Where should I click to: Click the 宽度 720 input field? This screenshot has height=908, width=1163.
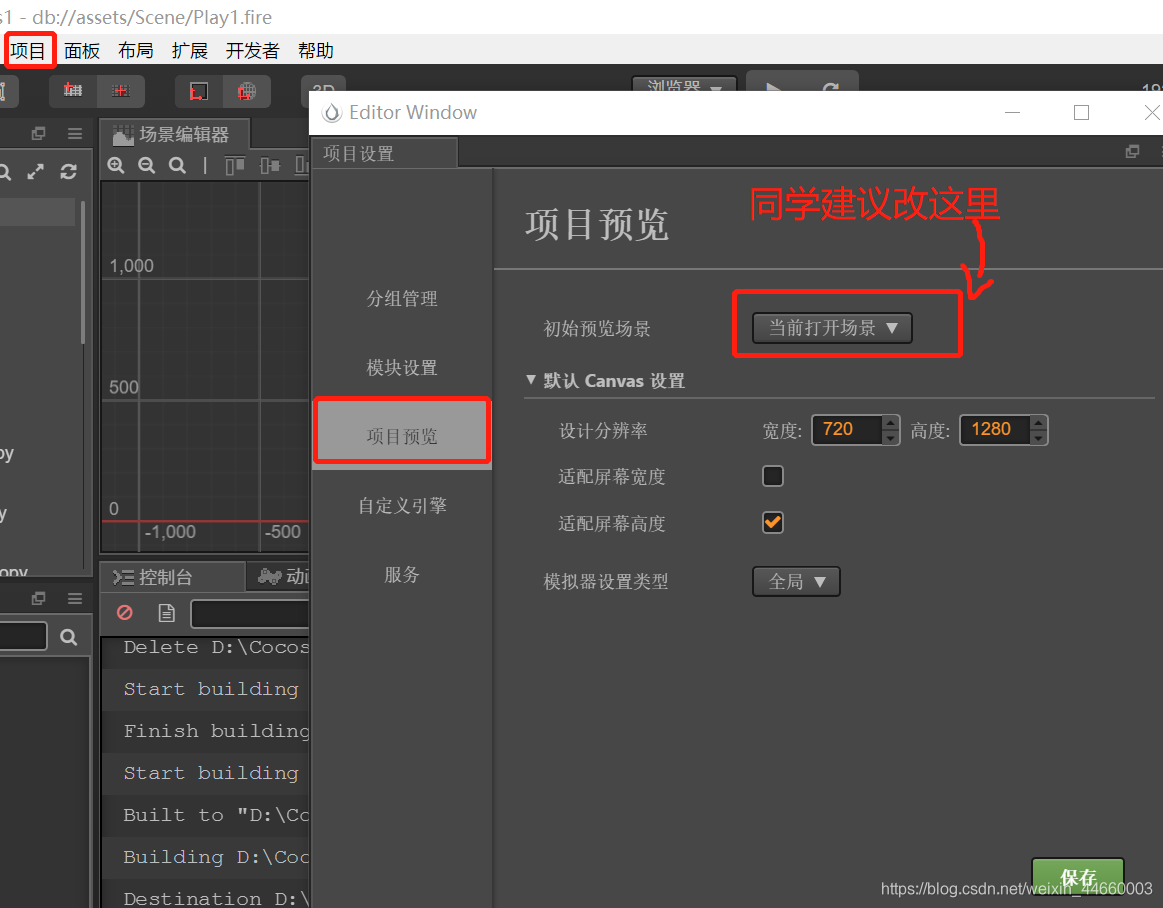coord(846,430)
